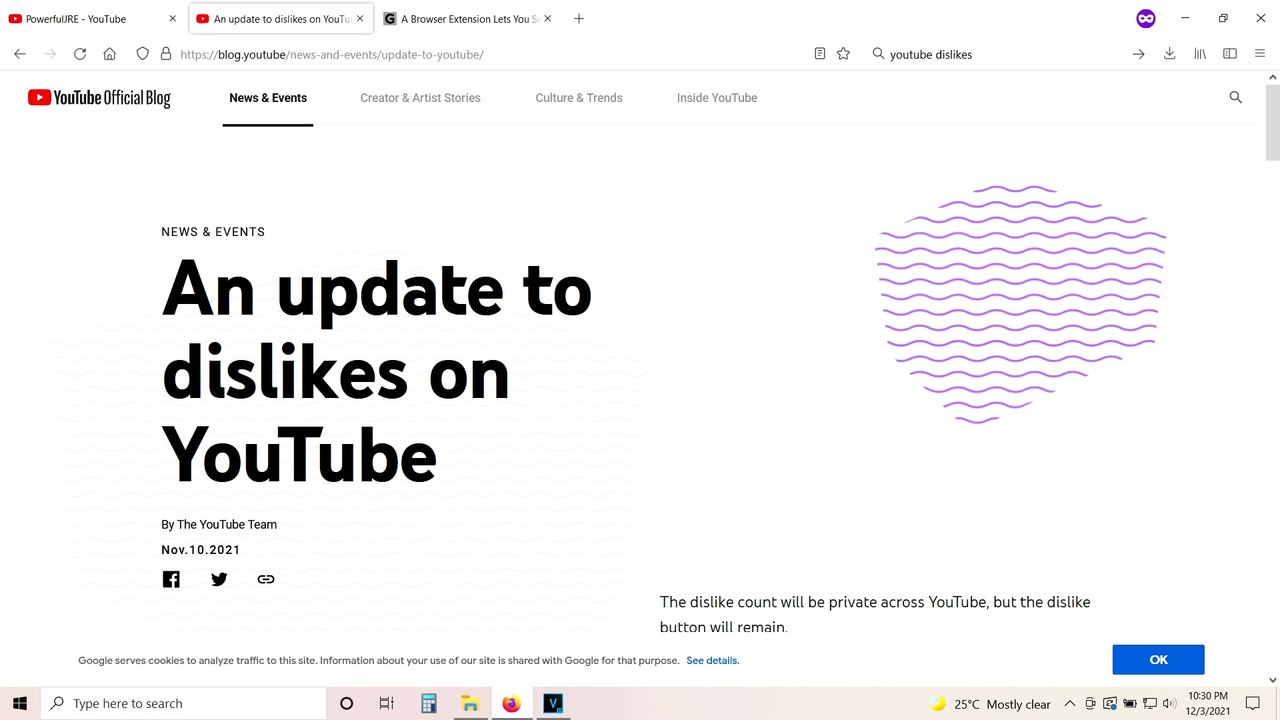The height and width of the screenshot is (720, 1280).
Task: Open File Explorer from the taskbar
Action: 471,703
